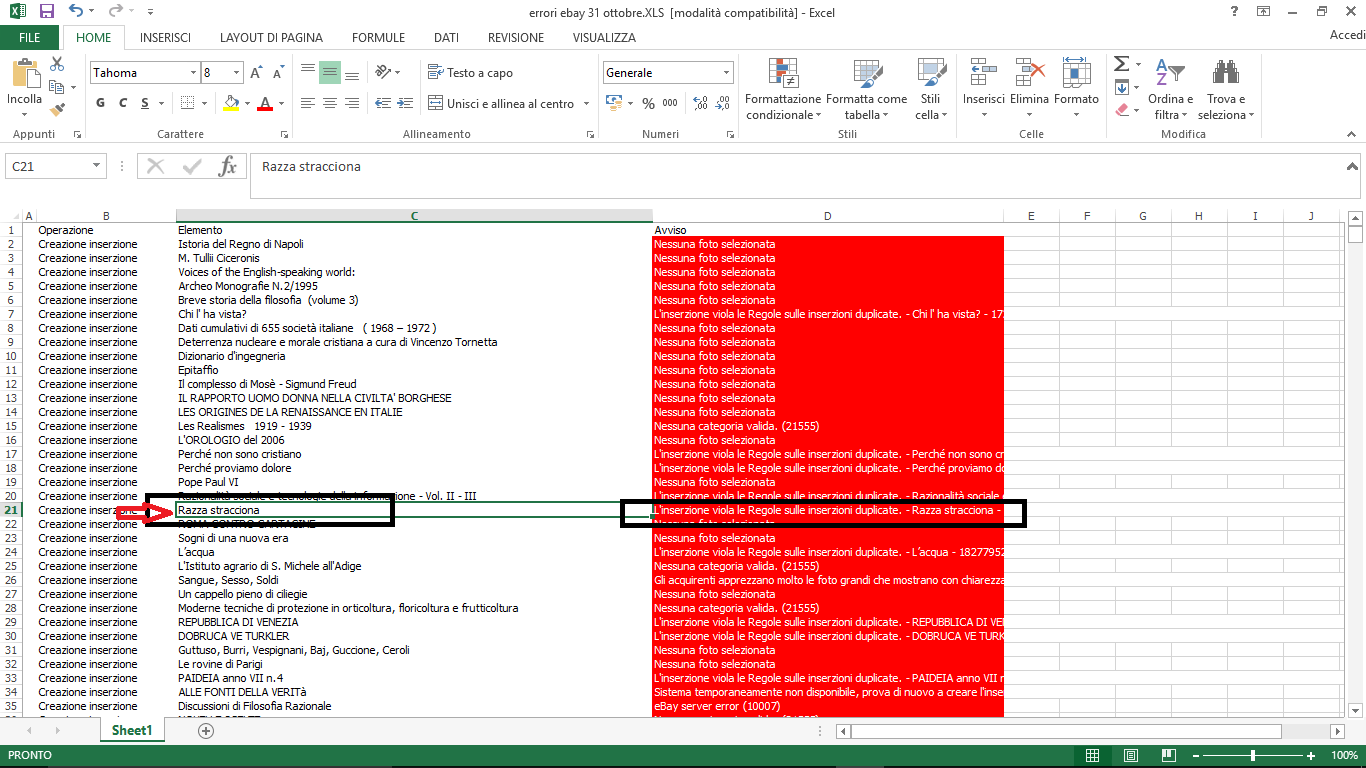Apply percent style to the cell
This screenshot has height=768, width=1366.
(648, 103)
